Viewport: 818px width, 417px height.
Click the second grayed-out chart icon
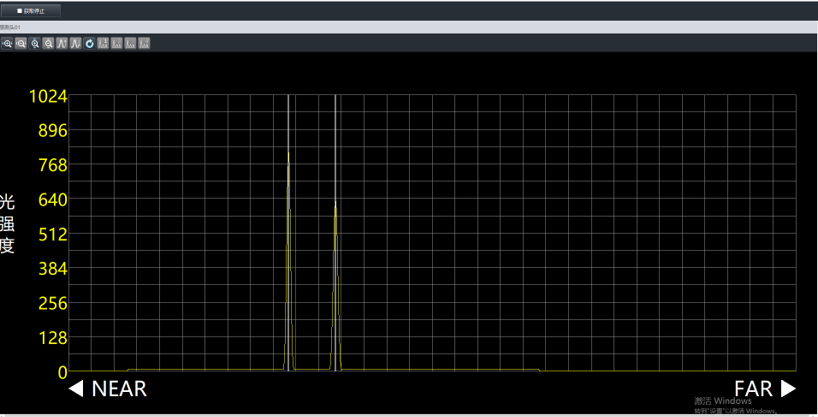point(117,44)
